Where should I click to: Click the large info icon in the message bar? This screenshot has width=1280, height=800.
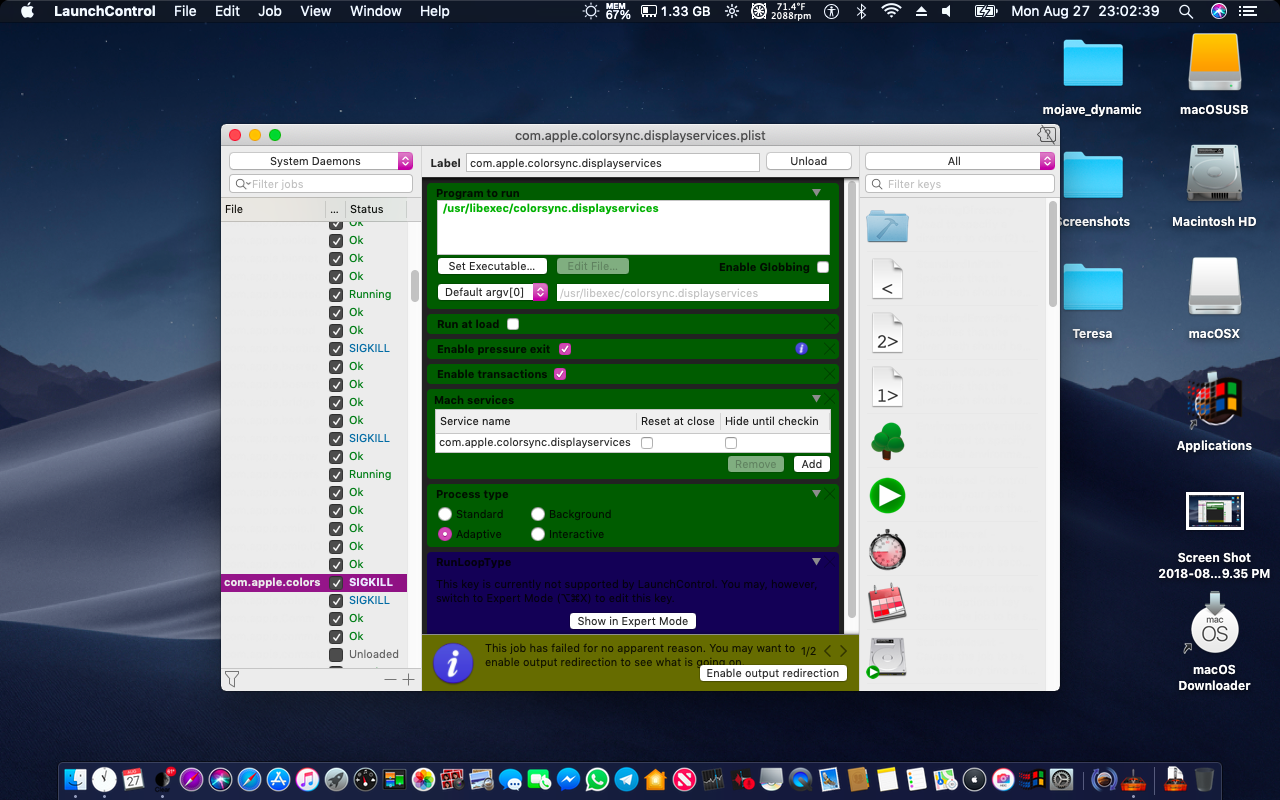[453, 663]
